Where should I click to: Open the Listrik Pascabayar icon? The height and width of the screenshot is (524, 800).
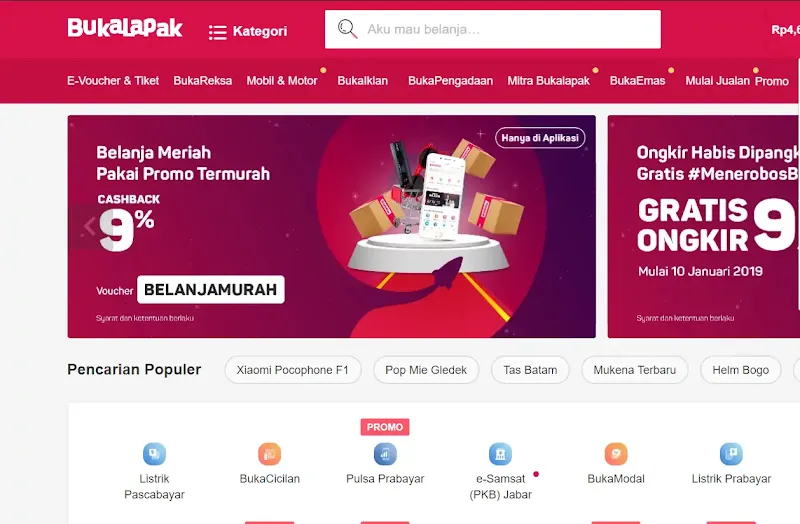(x=154, y=454)
